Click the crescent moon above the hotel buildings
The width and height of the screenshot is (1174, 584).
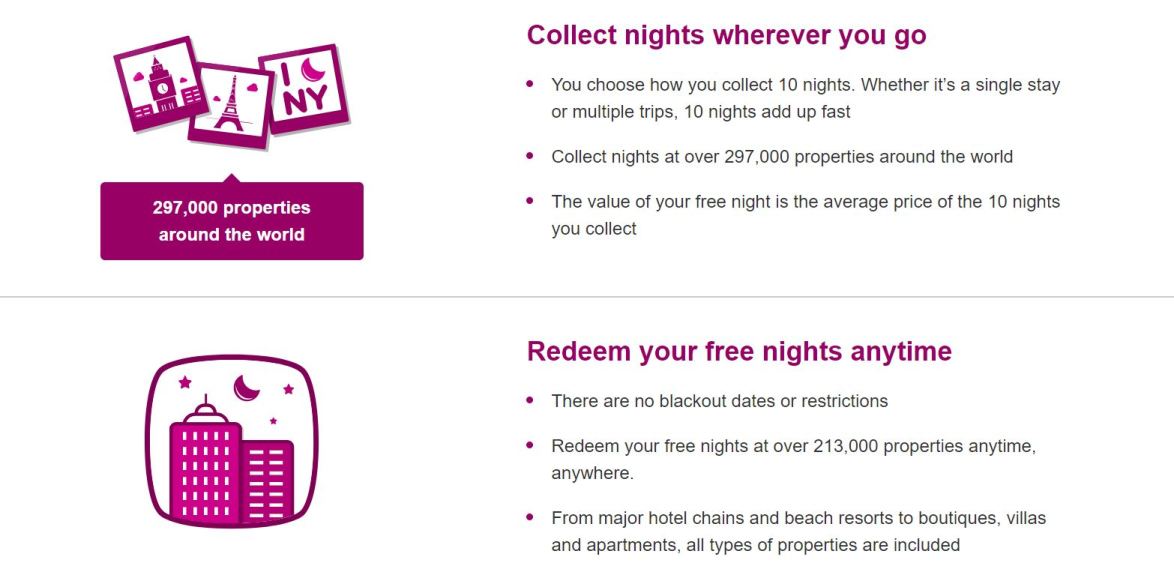[x=246, y=387]
